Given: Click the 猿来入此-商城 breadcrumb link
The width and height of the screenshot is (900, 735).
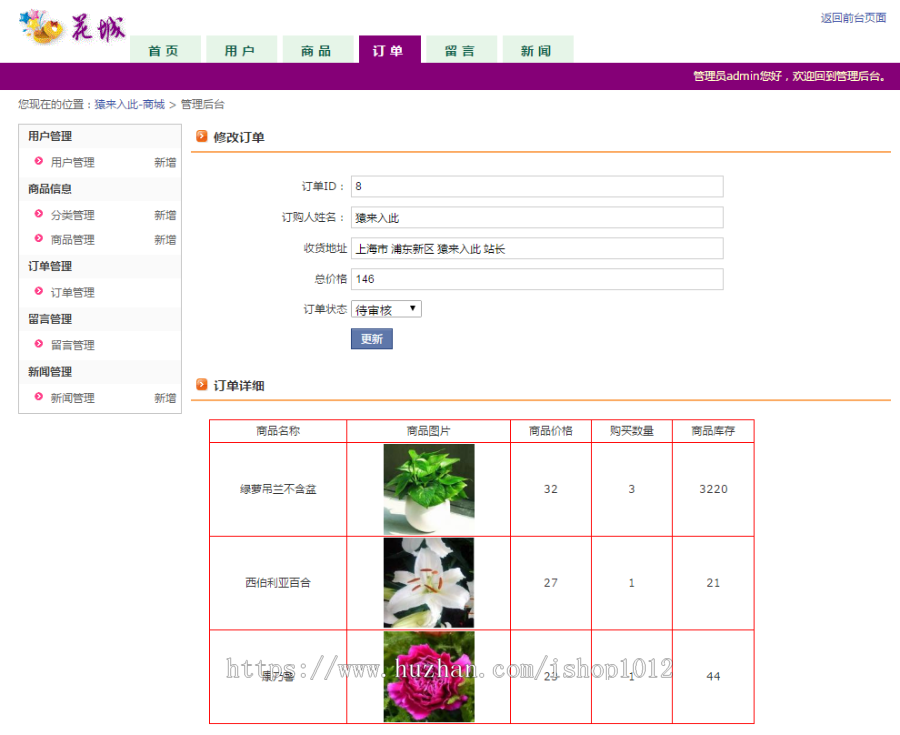Looking at the screenshot, I should (131, 103).
